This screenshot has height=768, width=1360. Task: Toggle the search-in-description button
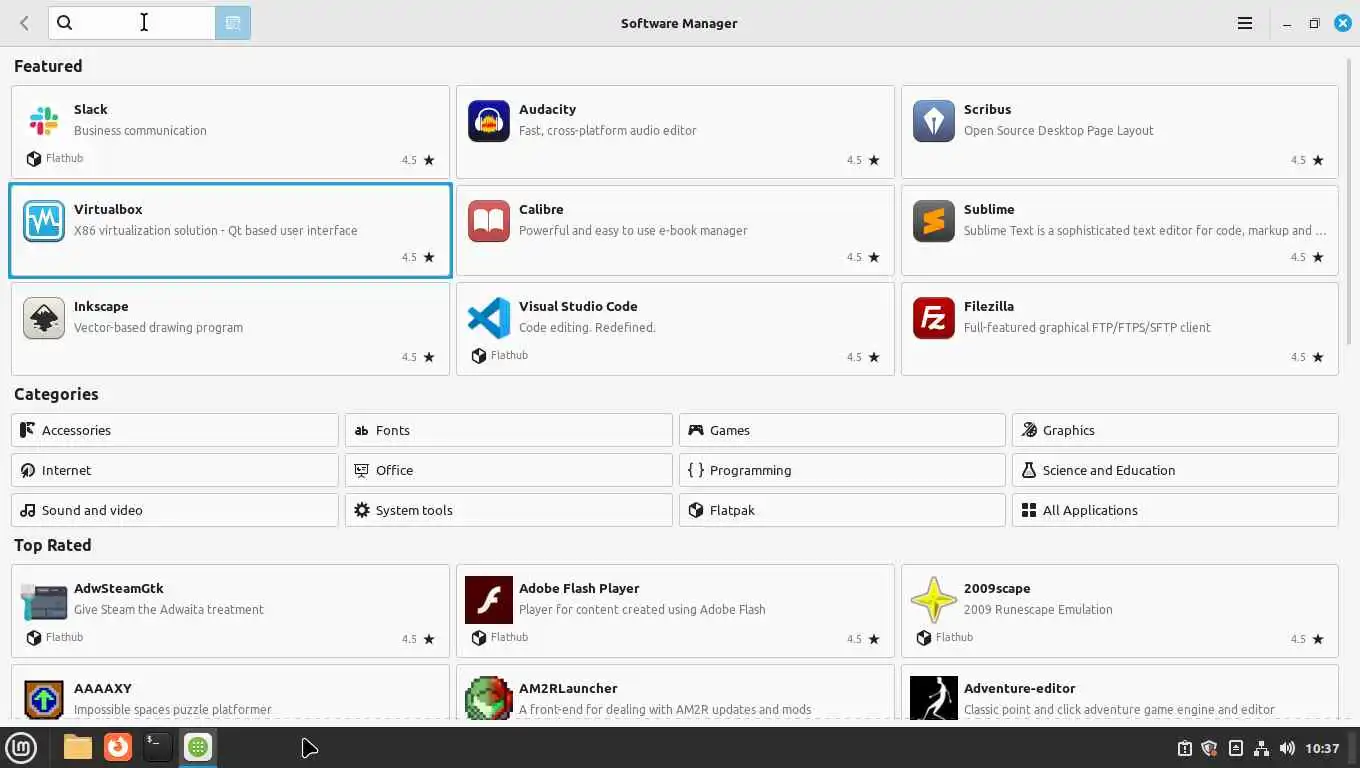coord(233,23)
